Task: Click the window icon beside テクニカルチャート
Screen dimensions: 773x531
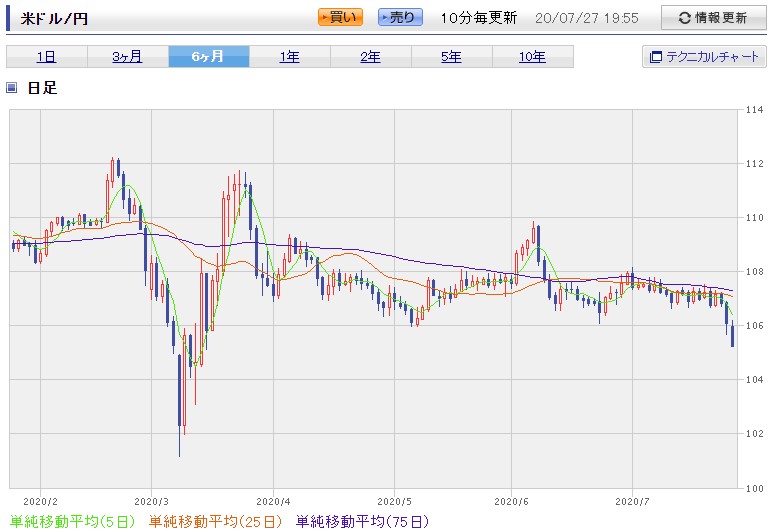Action: tap(656, 57)
